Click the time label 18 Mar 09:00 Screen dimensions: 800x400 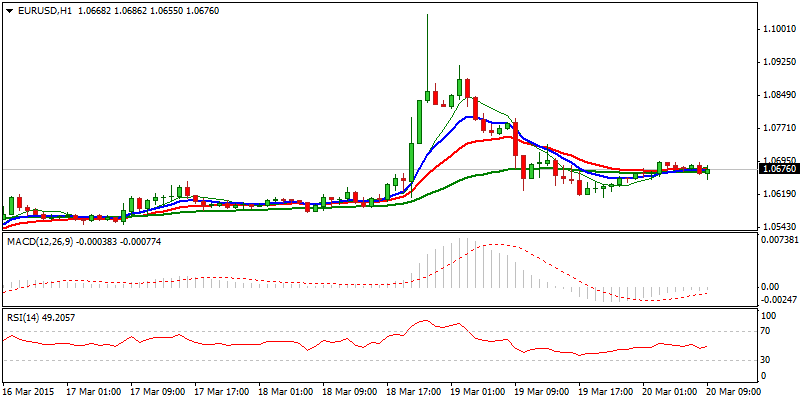pyautogui.click(x=350, y=390)
